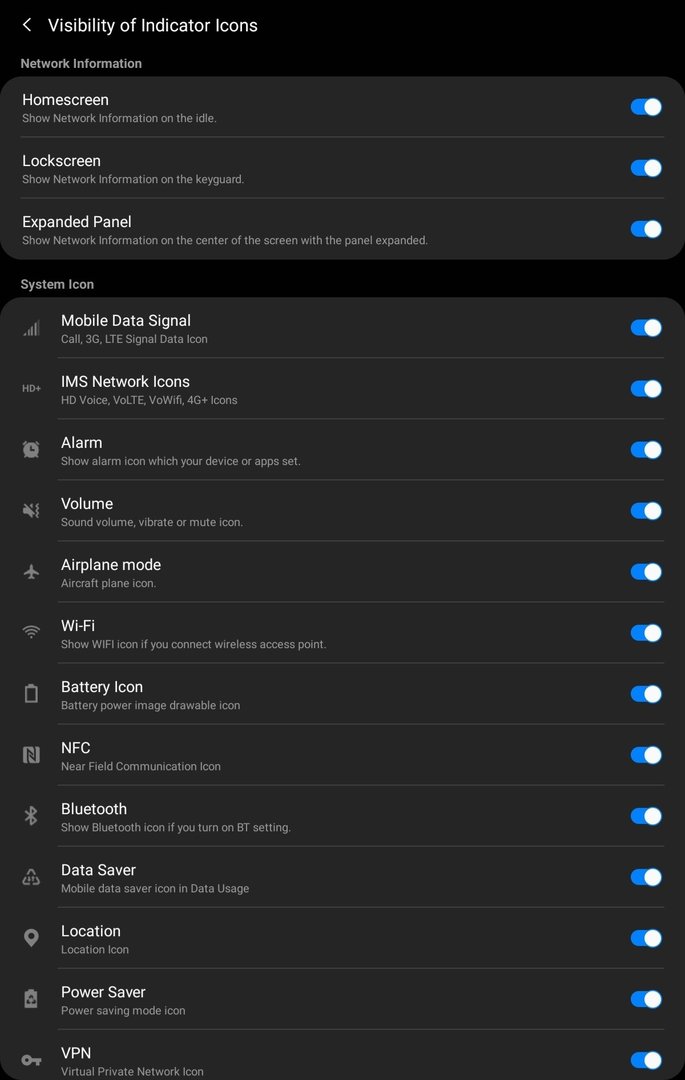Screen dimensions: 685x1080
Task: Switch off the Expanded Panel toggle
Action: point(646,229)
